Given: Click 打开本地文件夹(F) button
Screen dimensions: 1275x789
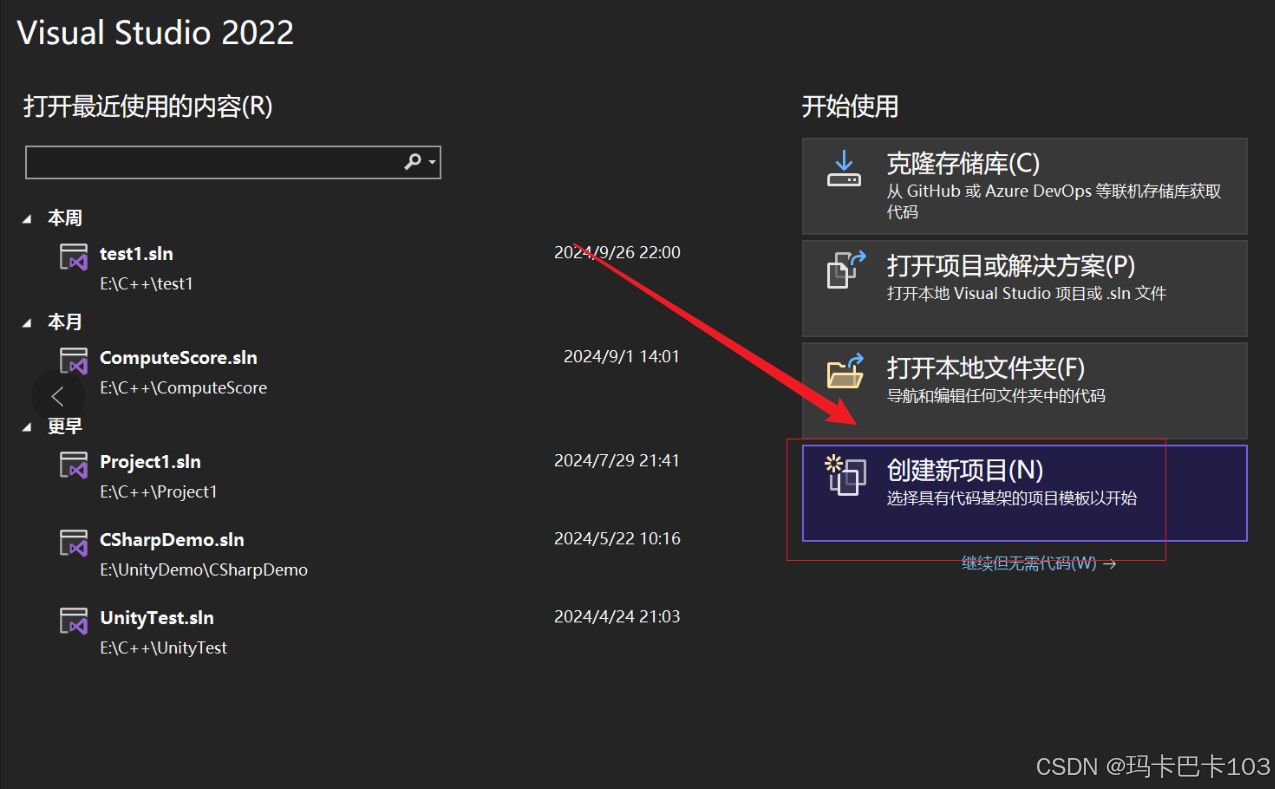Looking at the screenshot, I should point(1025,390).
